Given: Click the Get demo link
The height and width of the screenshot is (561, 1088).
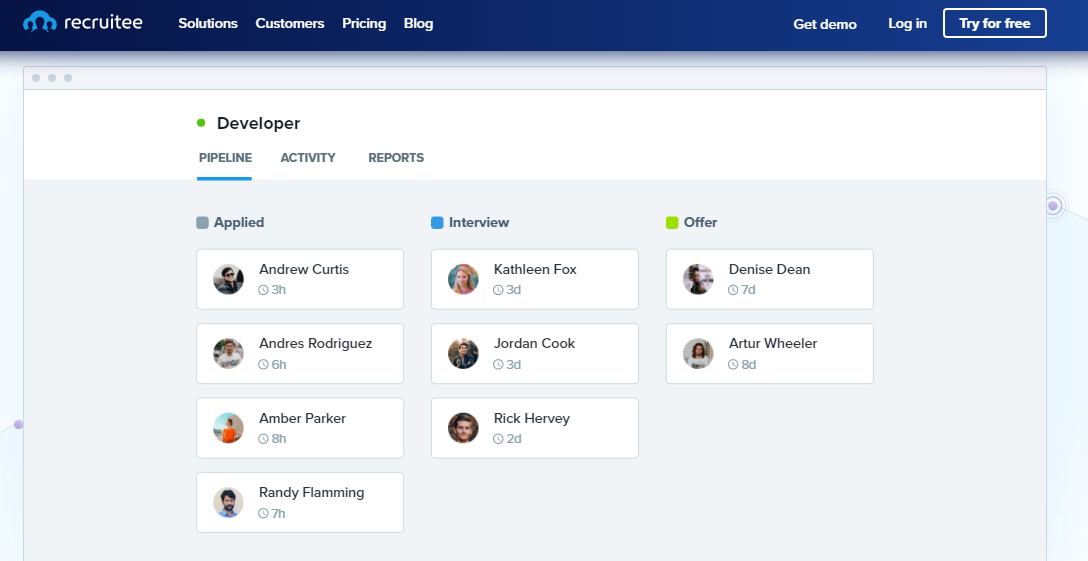Looking at the screenshot, I should (x=825, y=24).
